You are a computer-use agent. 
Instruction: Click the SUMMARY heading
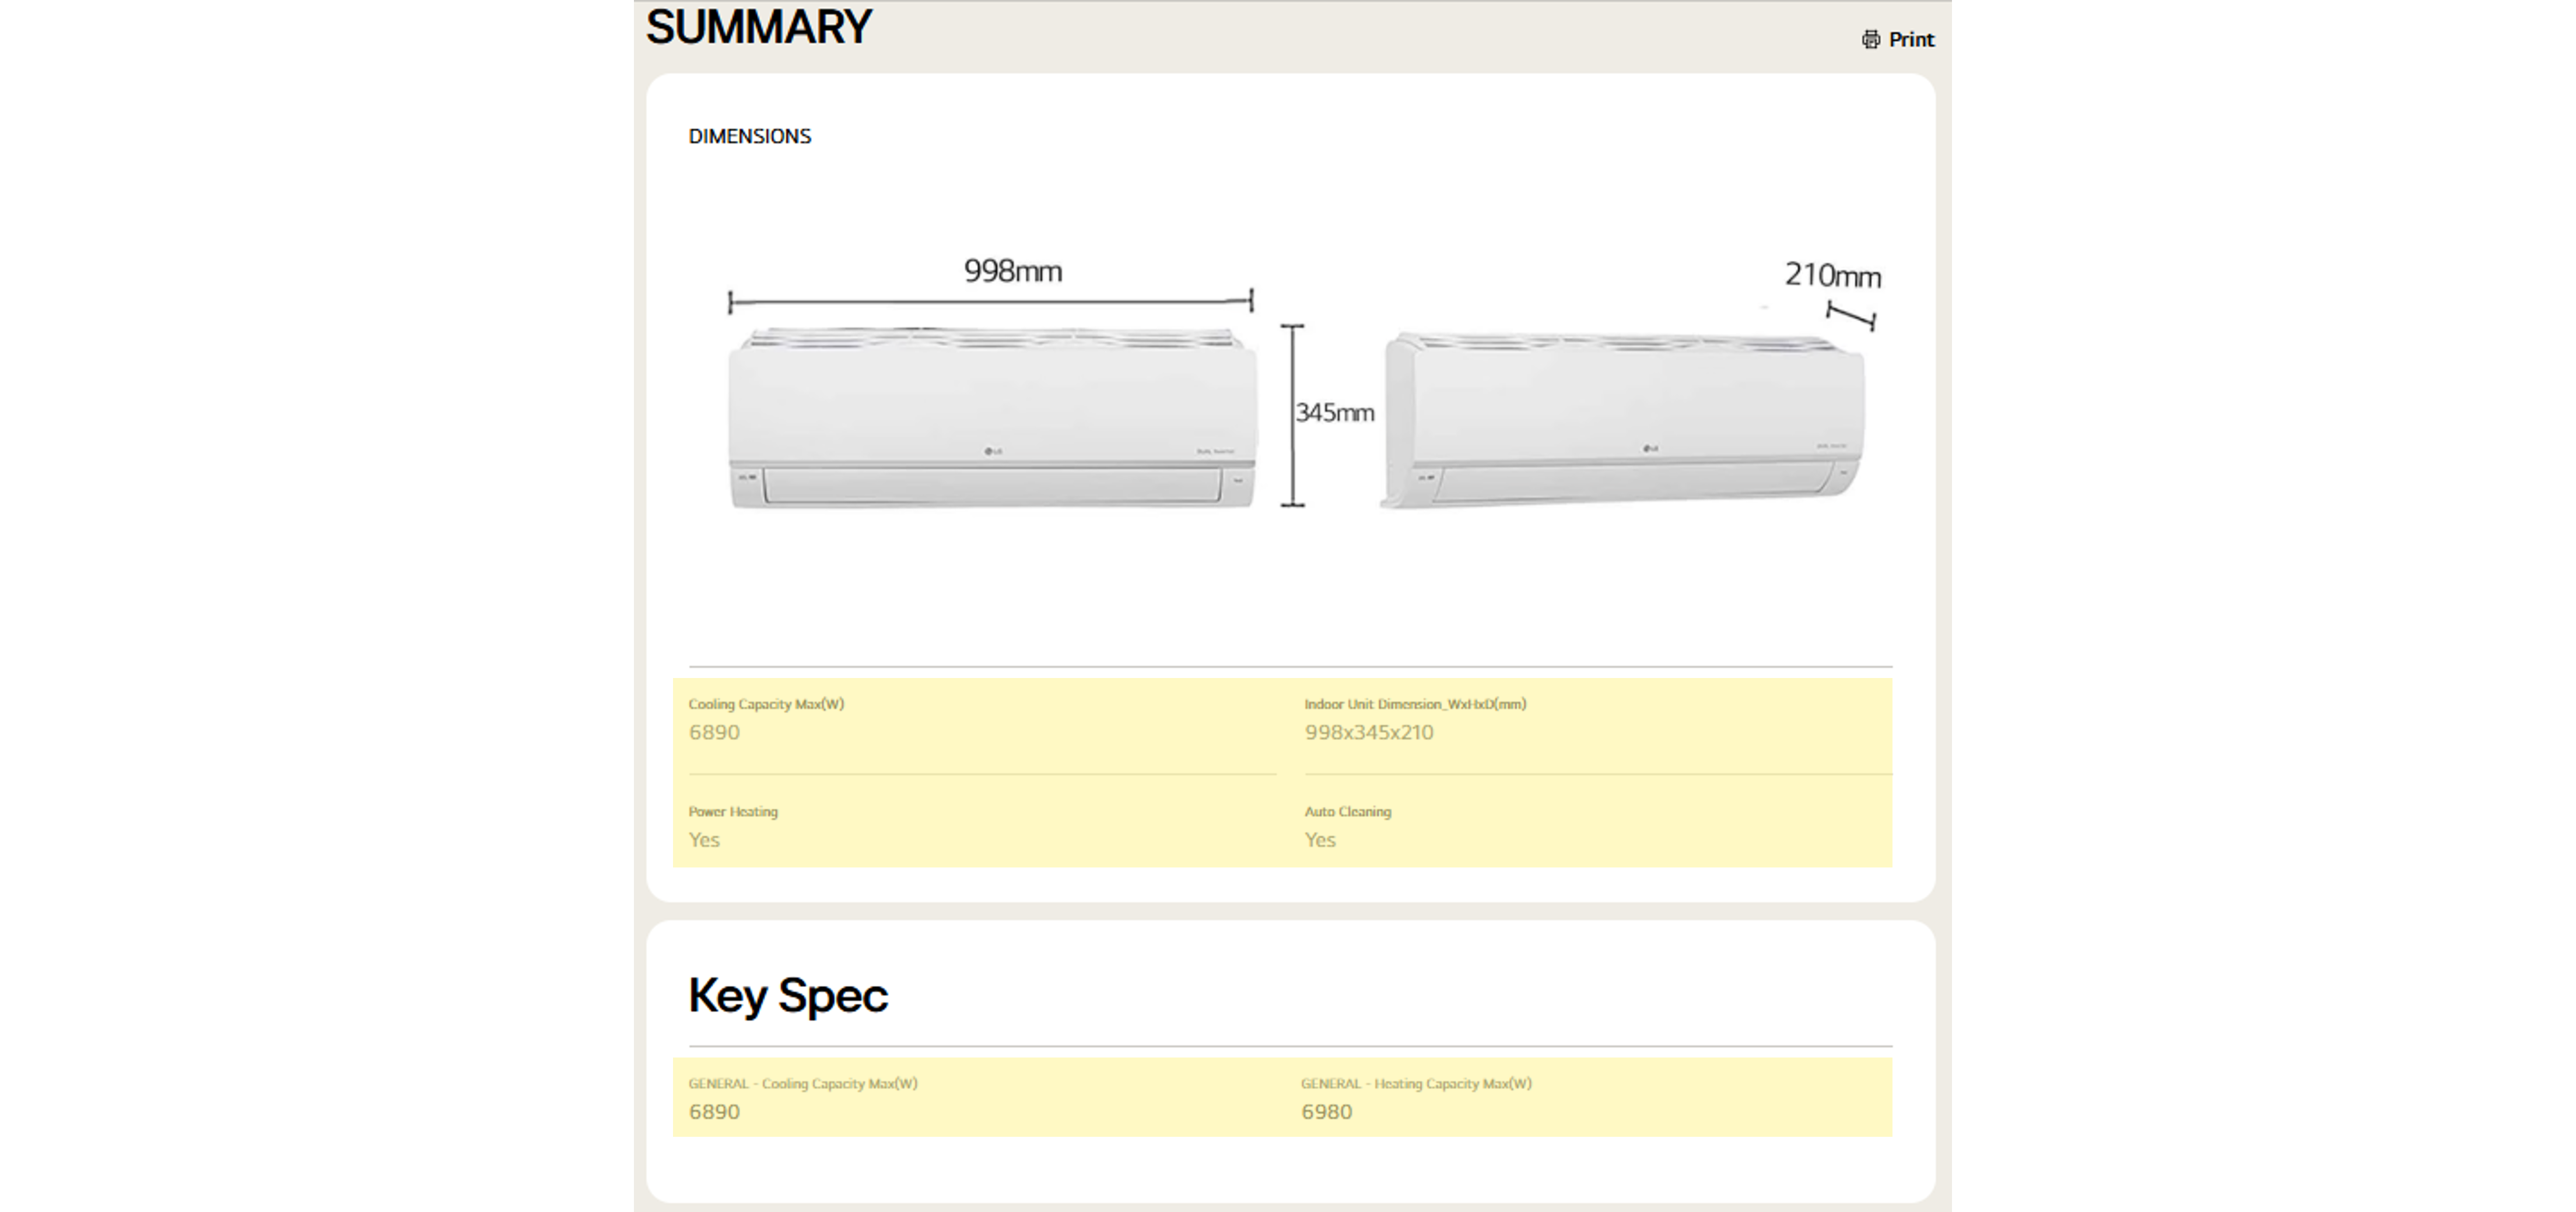759,27
